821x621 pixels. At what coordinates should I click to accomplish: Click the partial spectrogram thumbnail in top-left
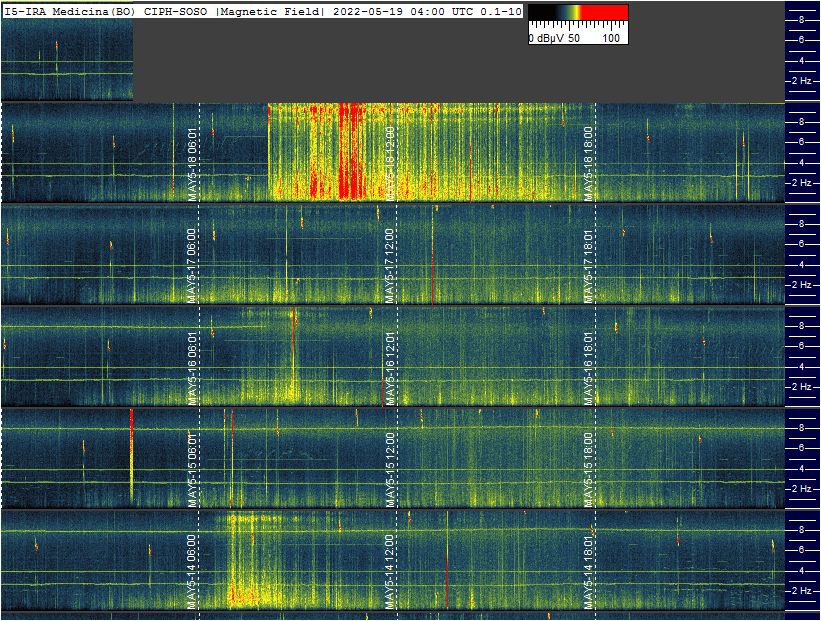[x=67, y=60]
